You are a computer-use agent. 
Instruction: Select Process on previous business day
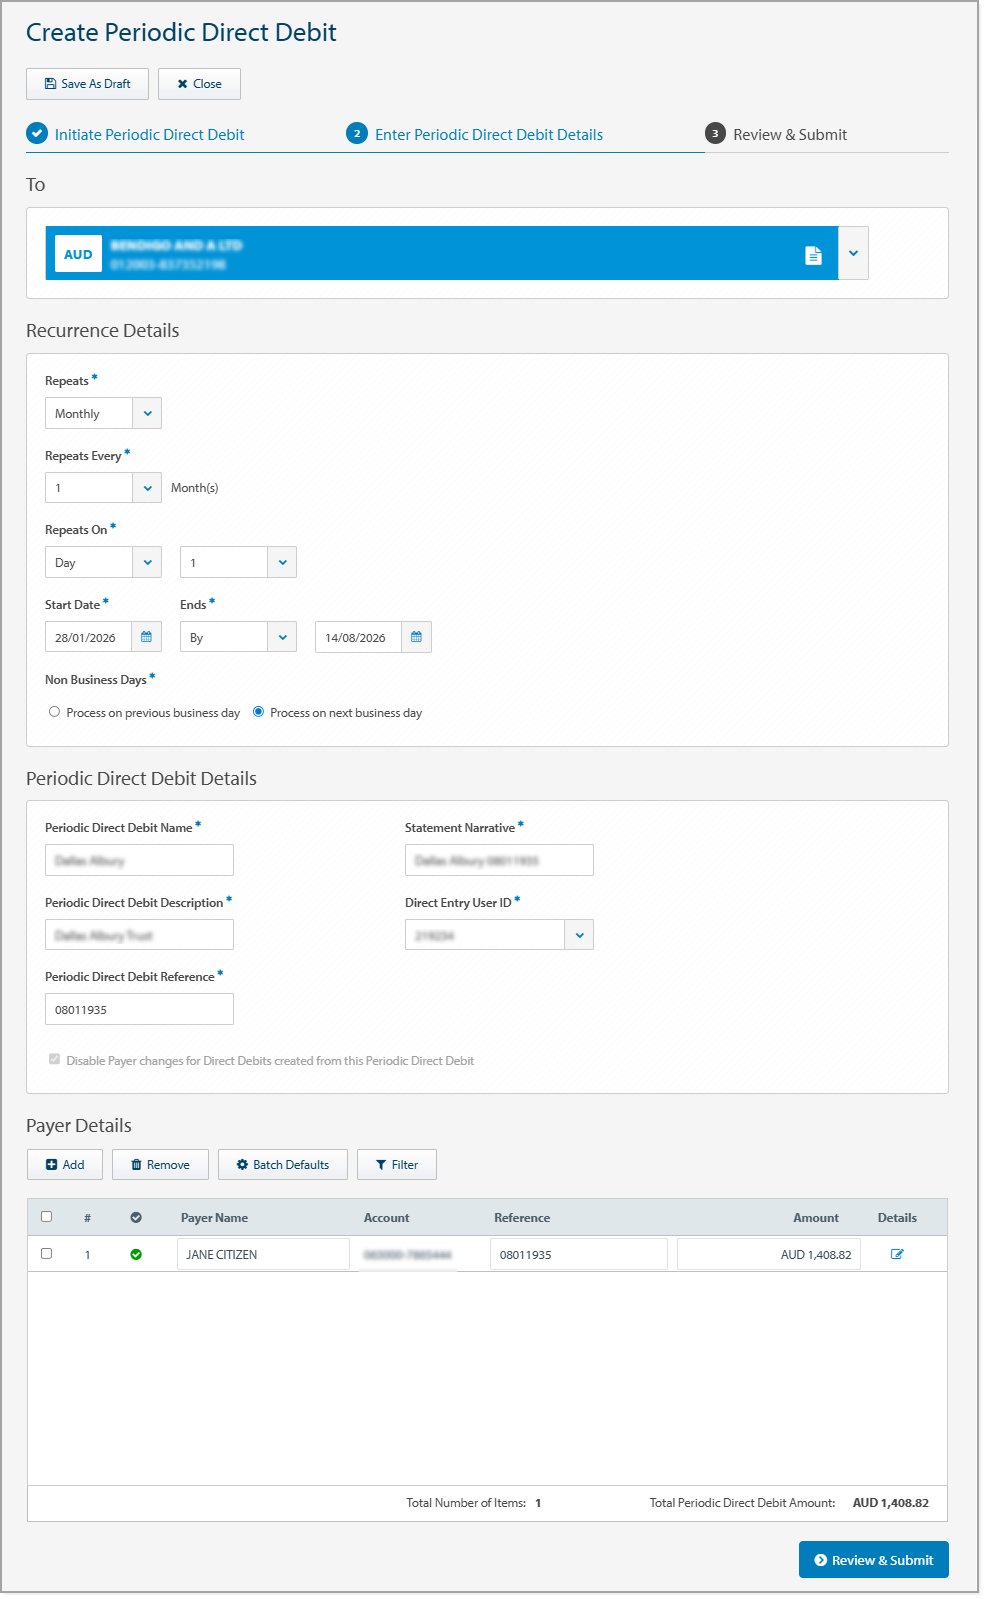tap(55, 711)
